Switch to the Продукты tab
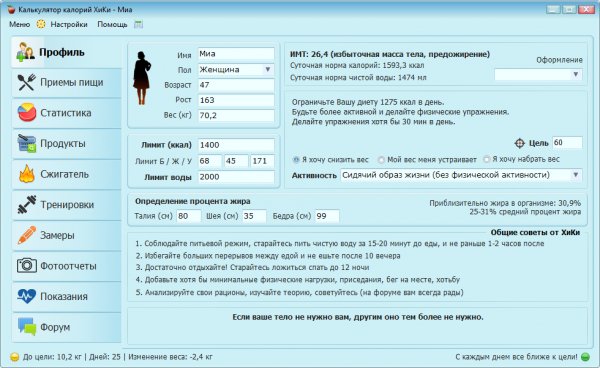Viewport: 600px width, 368px height. pos(67,144)
